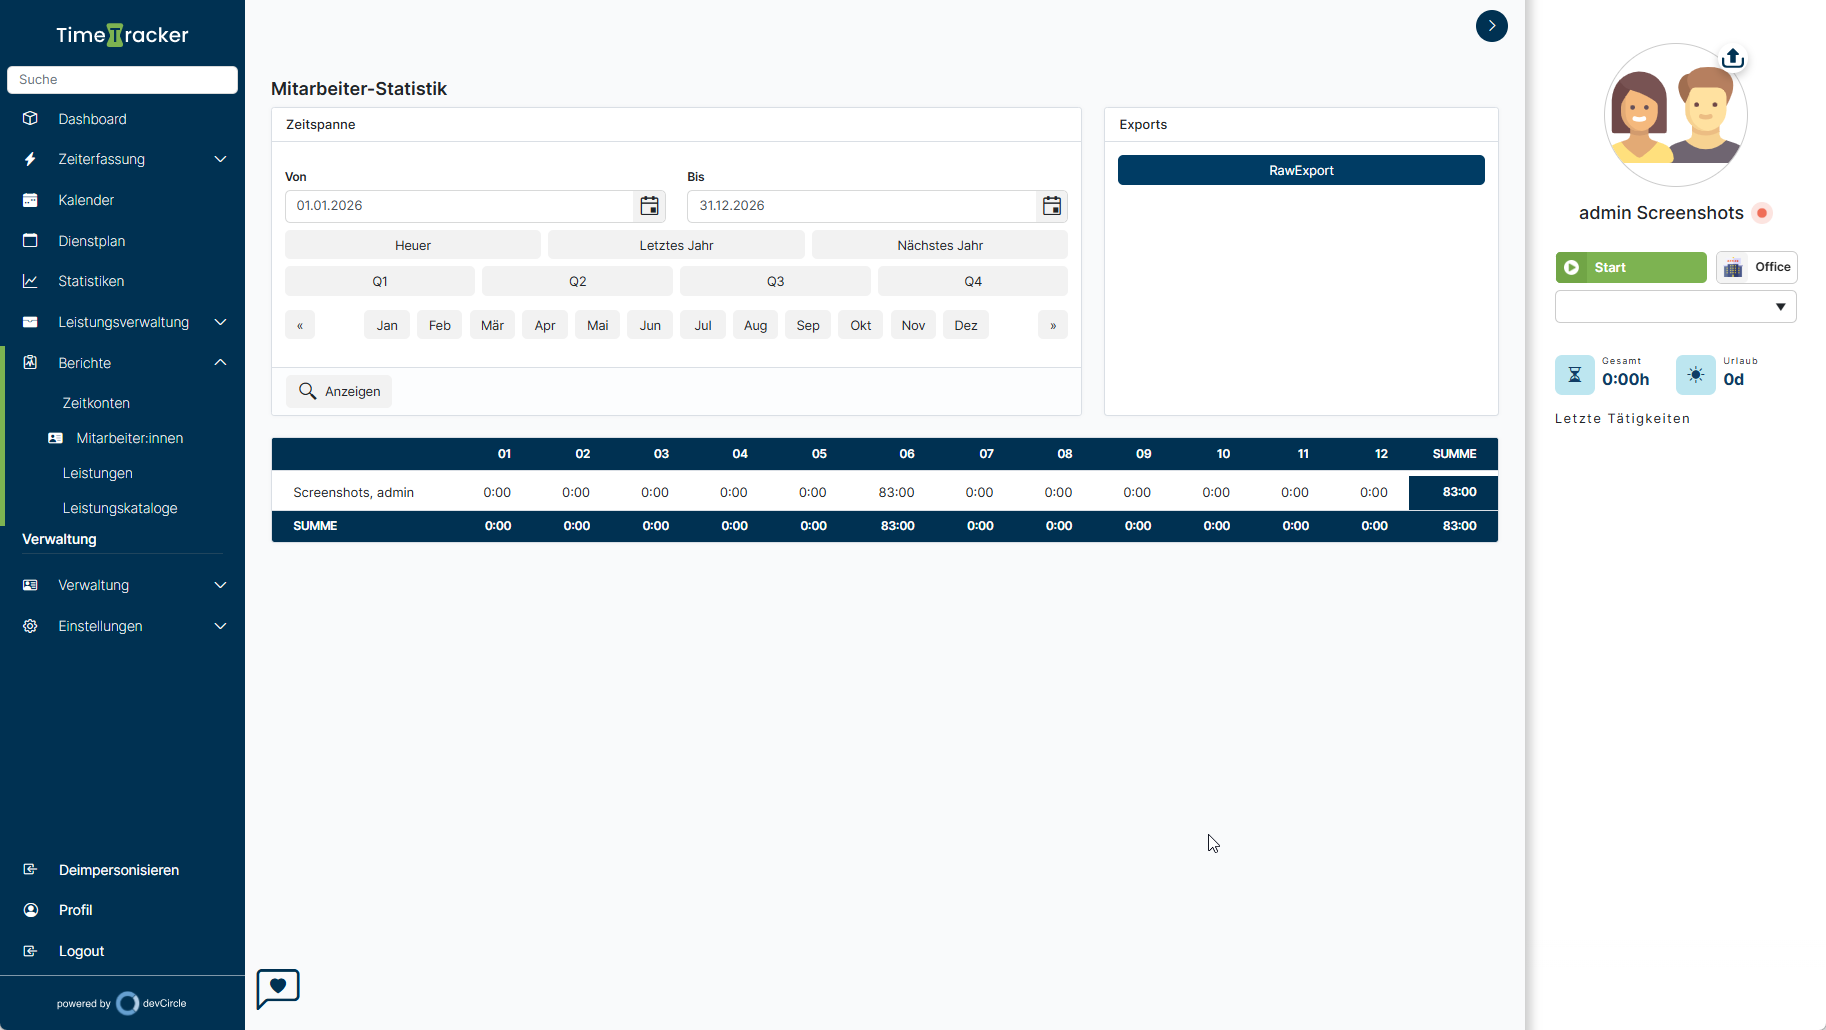Click the RawExport button

pos(1301,170)
